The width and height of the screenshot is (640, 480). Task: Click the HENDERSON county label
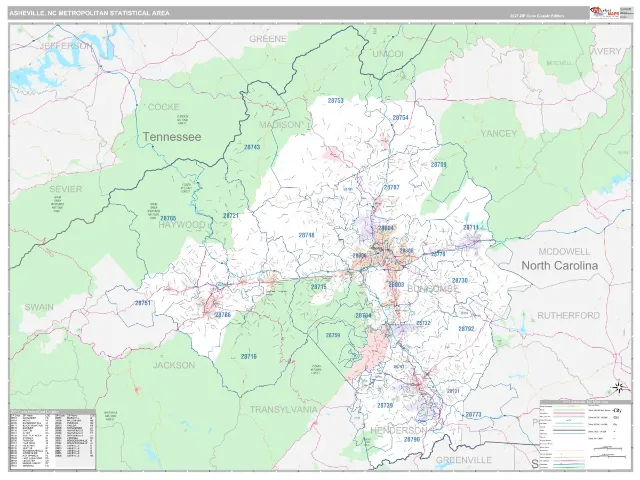click(x=398, y=430)
